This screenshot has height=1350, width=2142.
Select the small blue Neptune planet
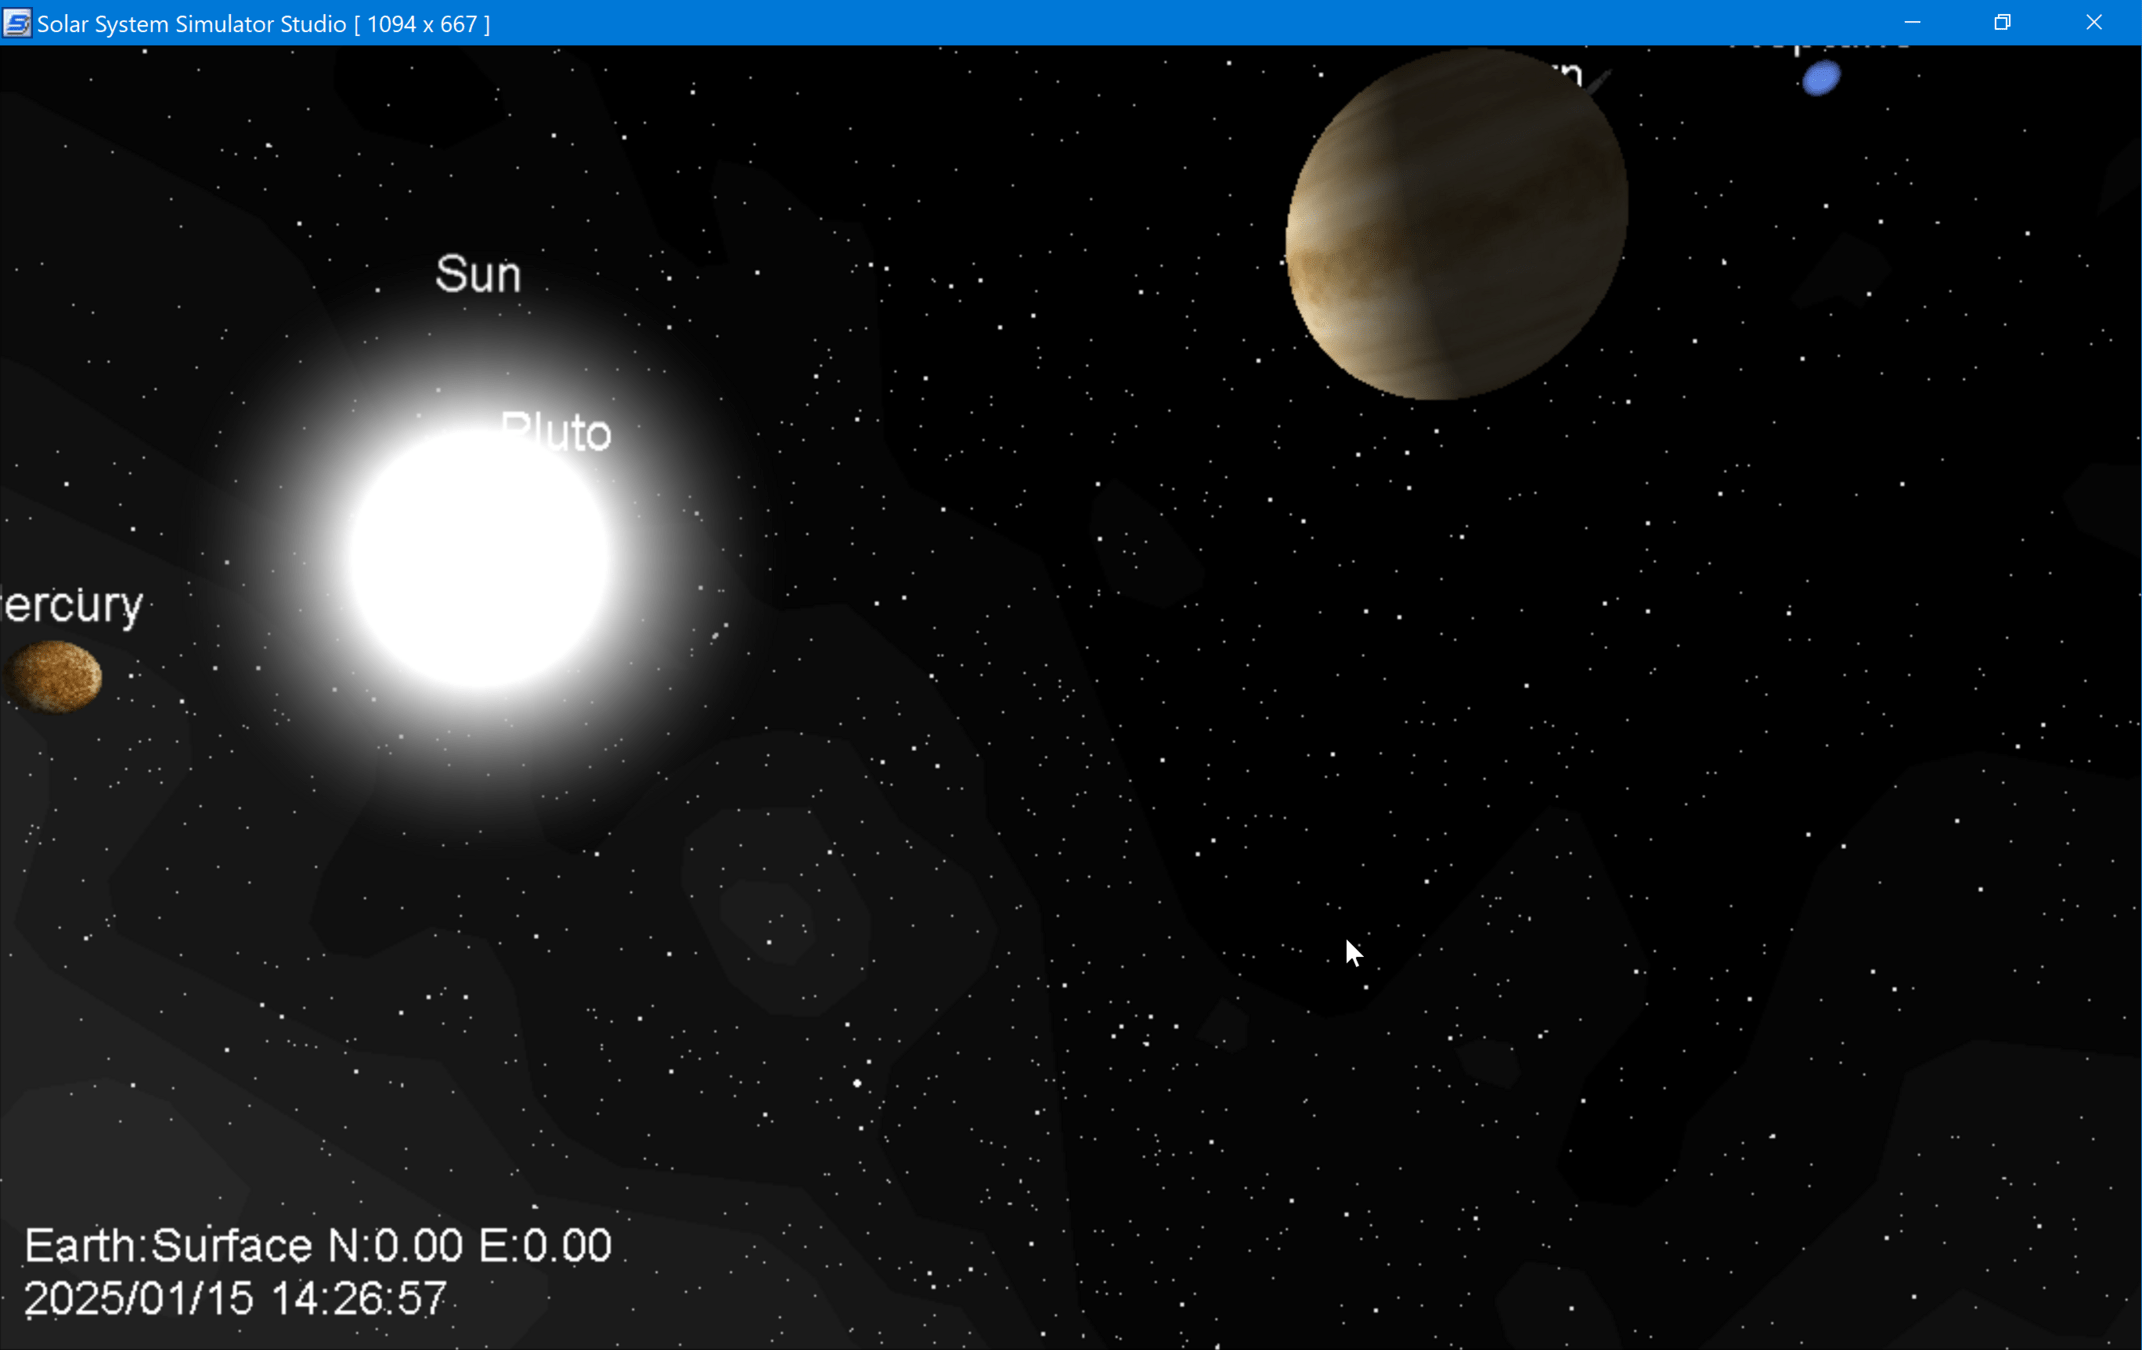[x=1821, y=78]
